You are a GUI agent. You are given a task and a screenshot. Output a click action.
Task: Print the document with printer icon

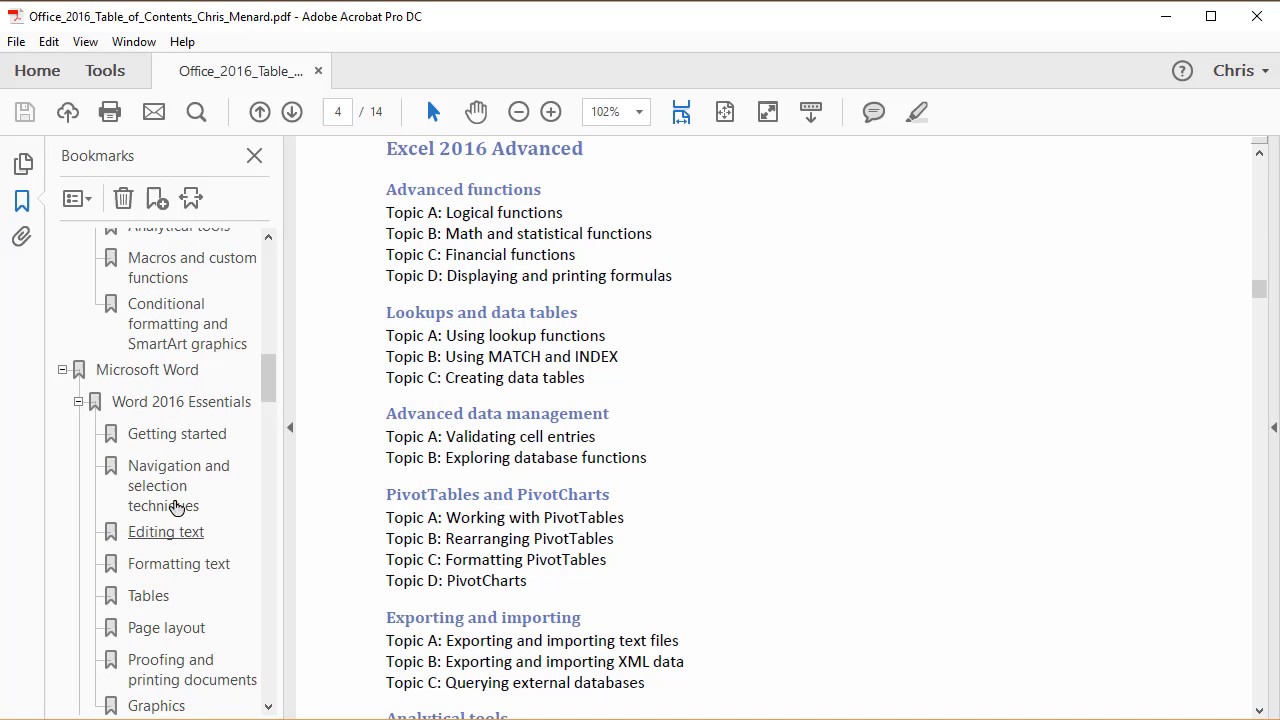110,112
